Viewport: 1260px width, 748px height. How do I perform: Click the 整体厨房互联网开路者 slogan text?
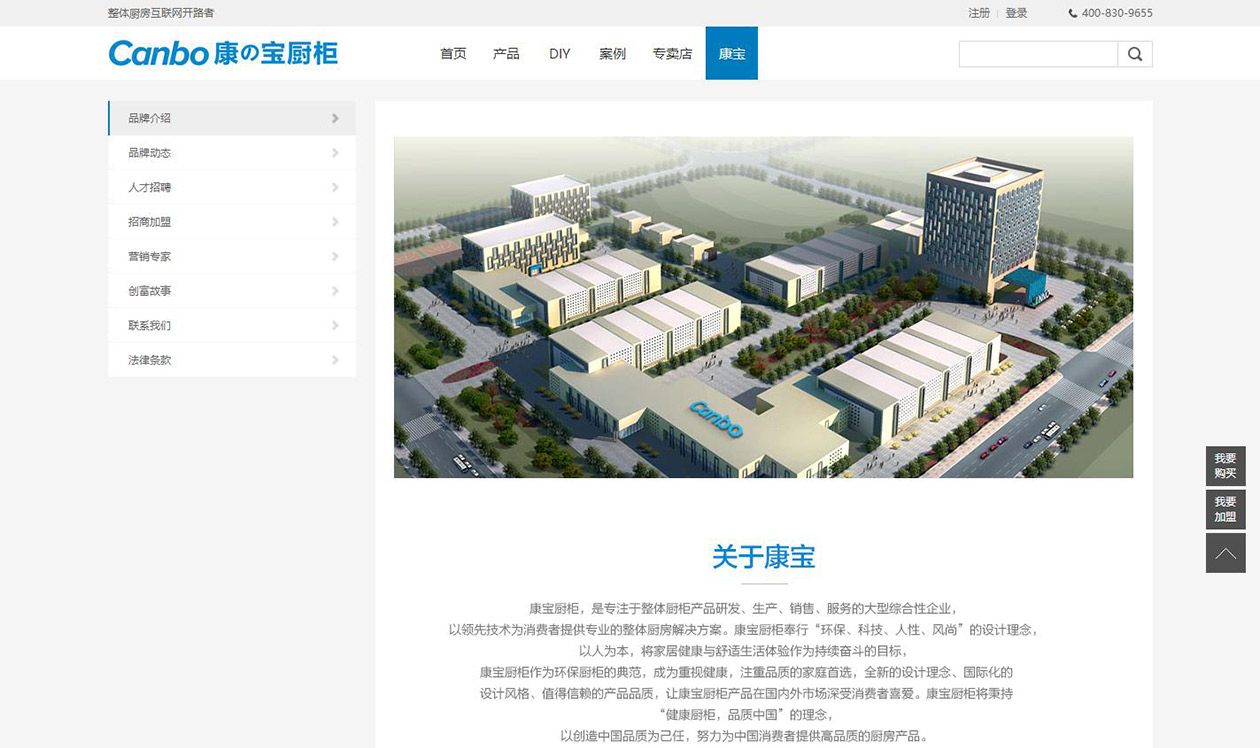tap(161, 13)
